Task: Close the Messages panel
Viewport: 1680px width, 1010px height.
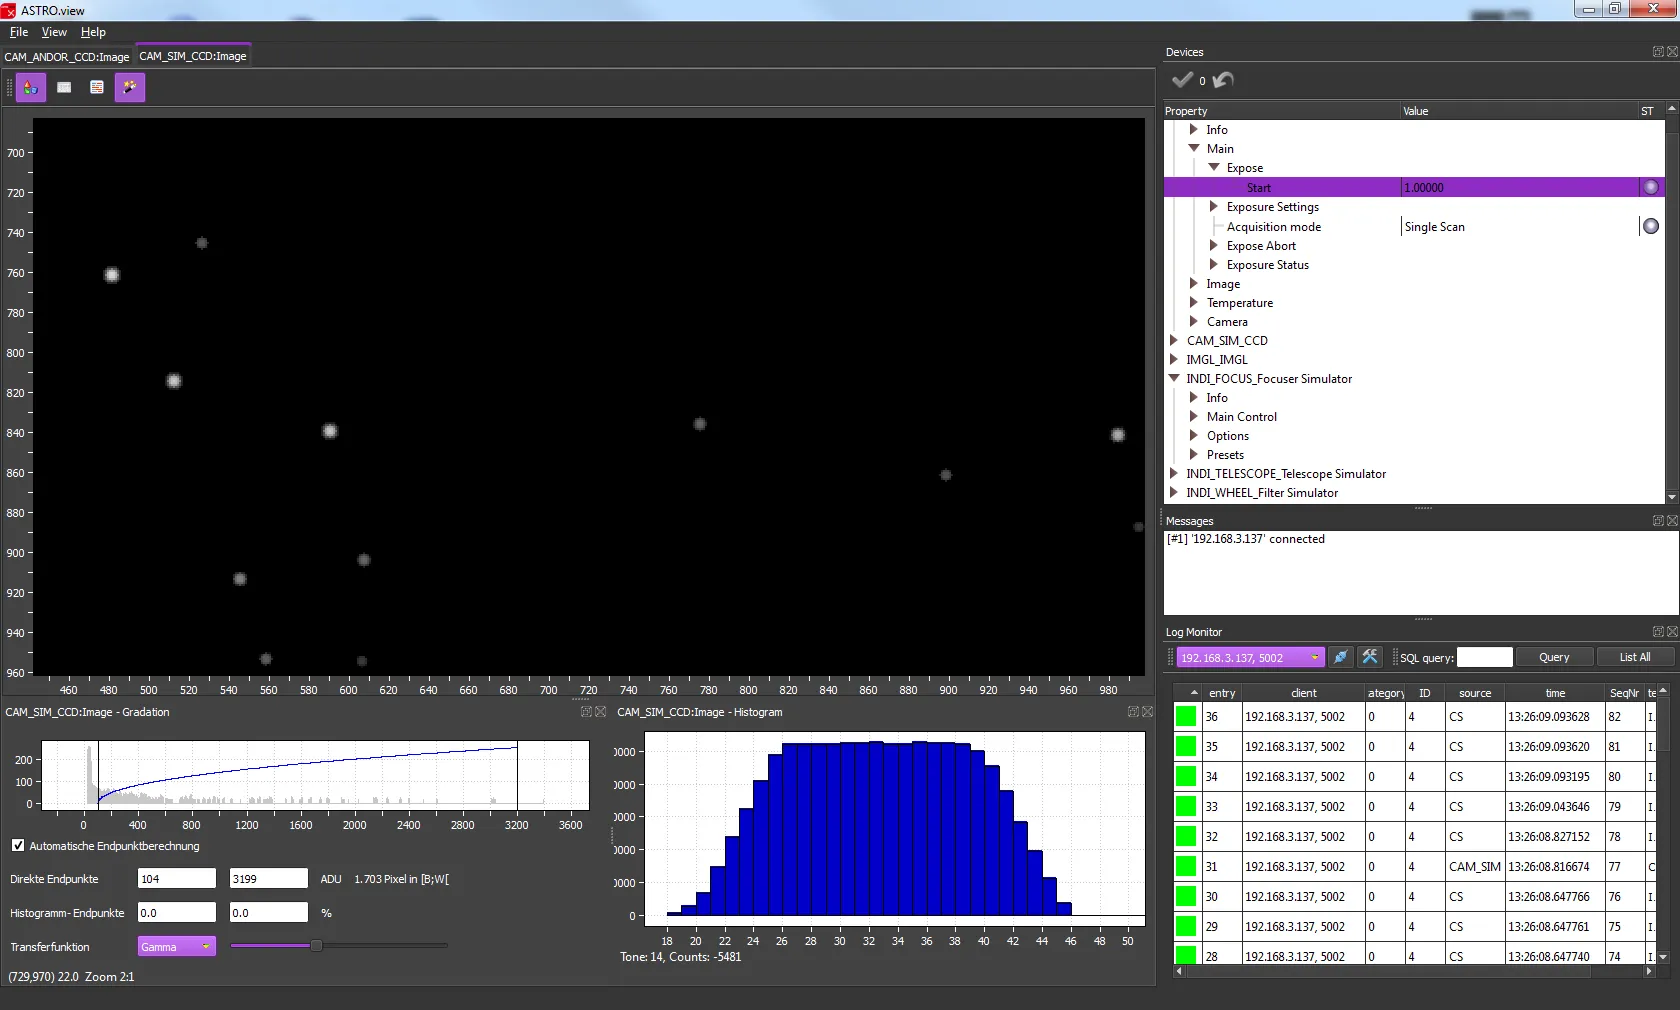Action: click(x=1672, y=521)
